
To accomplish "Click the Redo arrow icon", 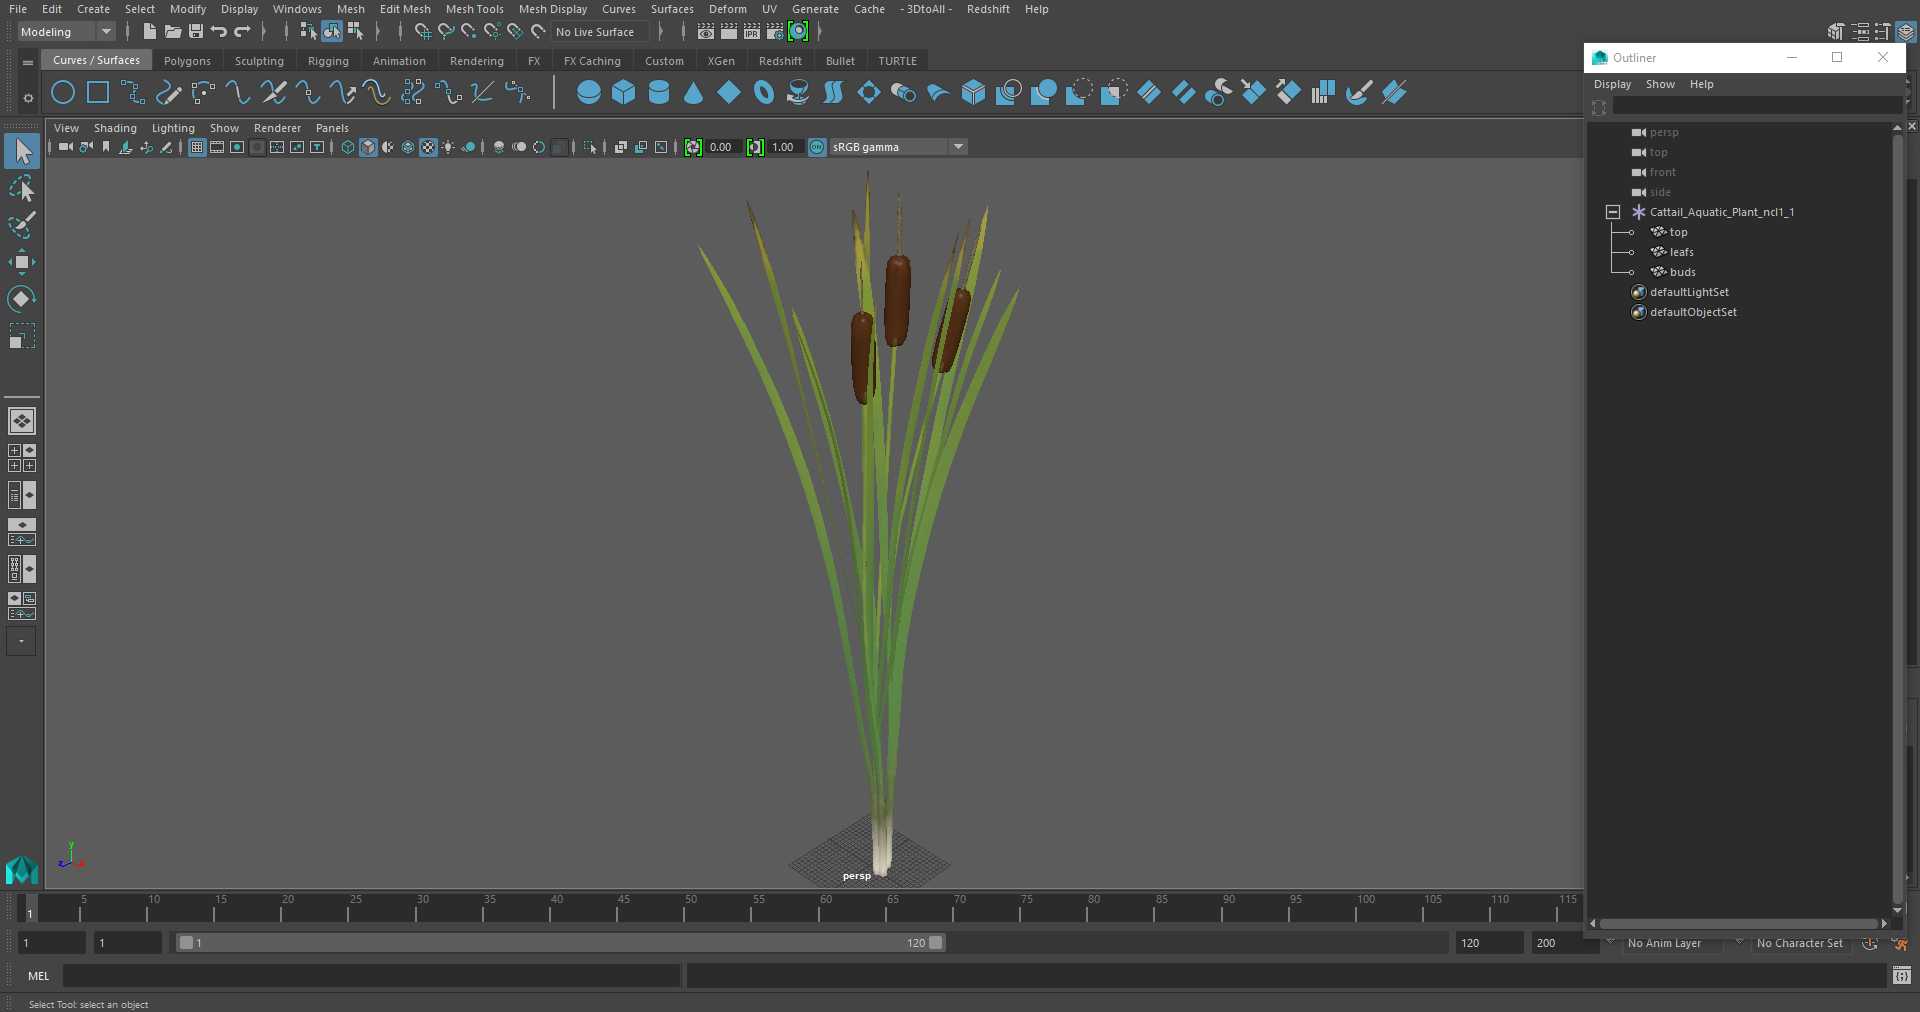I will pyautogui.click(x=242, y=32).
